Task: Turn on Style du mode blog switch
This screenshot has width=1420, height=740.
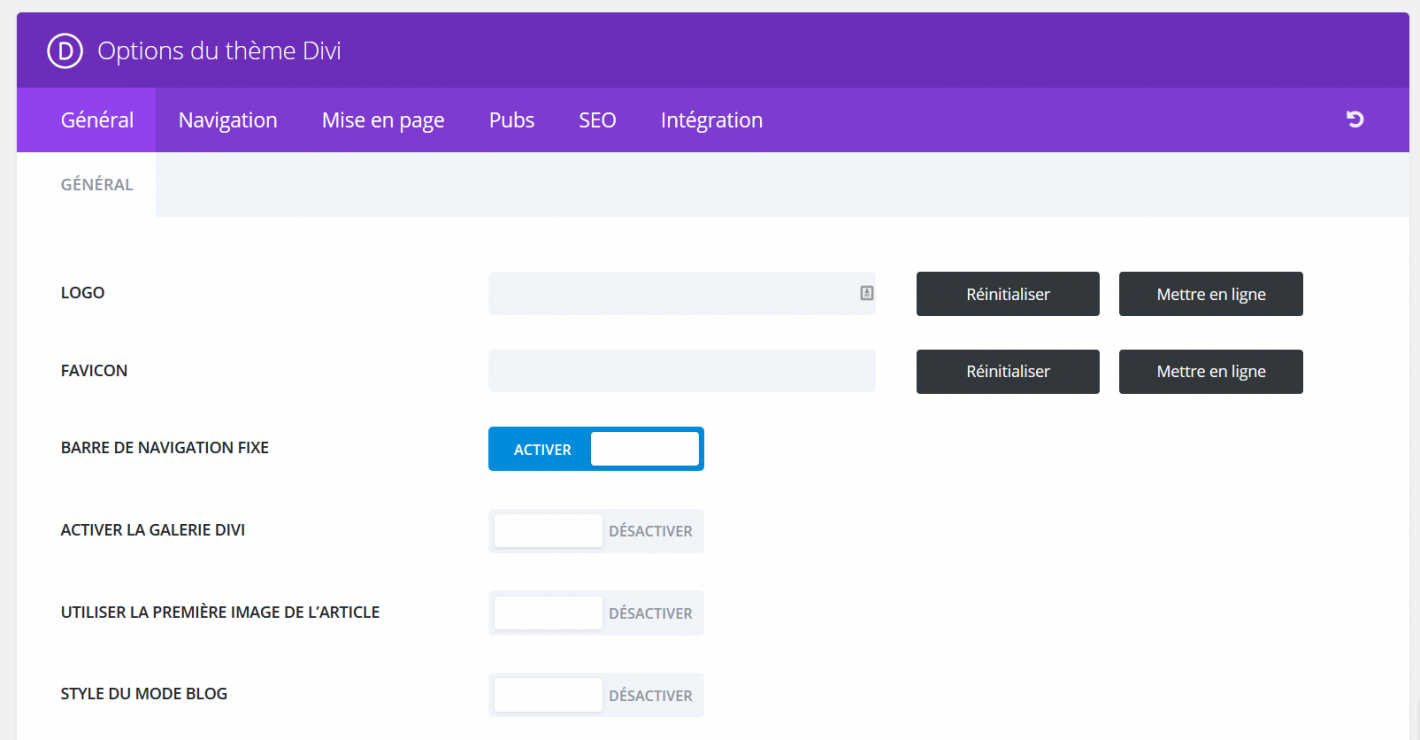Action: [x=596, y=695]
